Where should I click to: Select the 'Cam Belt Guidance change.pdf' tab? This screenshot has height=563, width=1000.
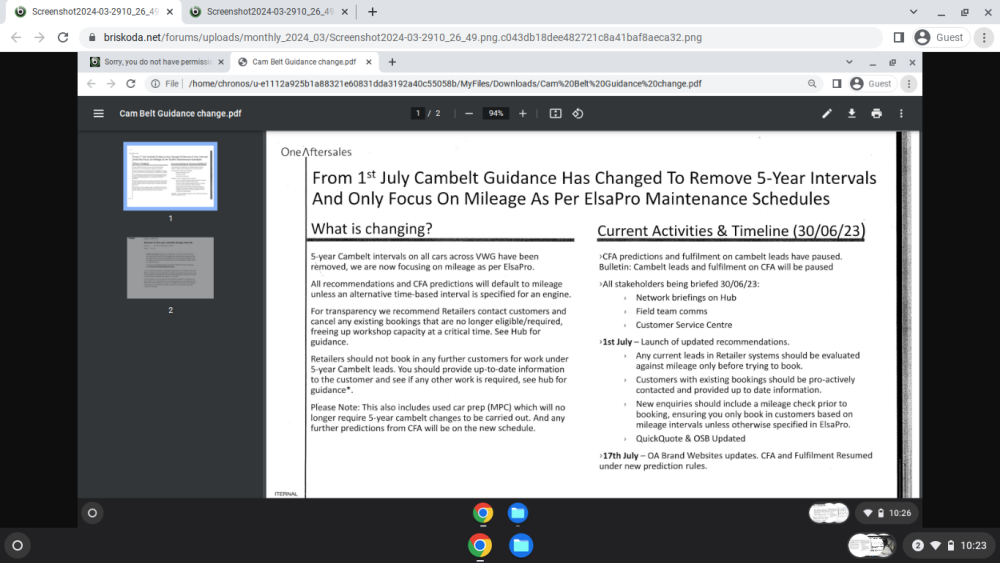pyautogui.click(x=304, y=62)
